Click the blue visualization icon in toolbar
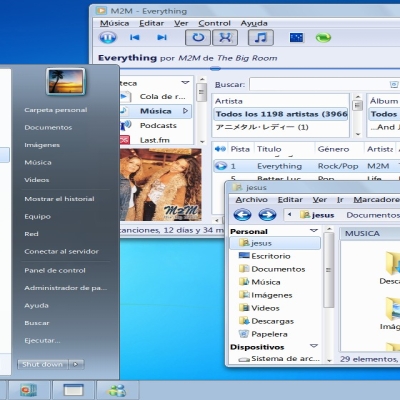This screenshot has width=400, height=400. click(296, 37)
